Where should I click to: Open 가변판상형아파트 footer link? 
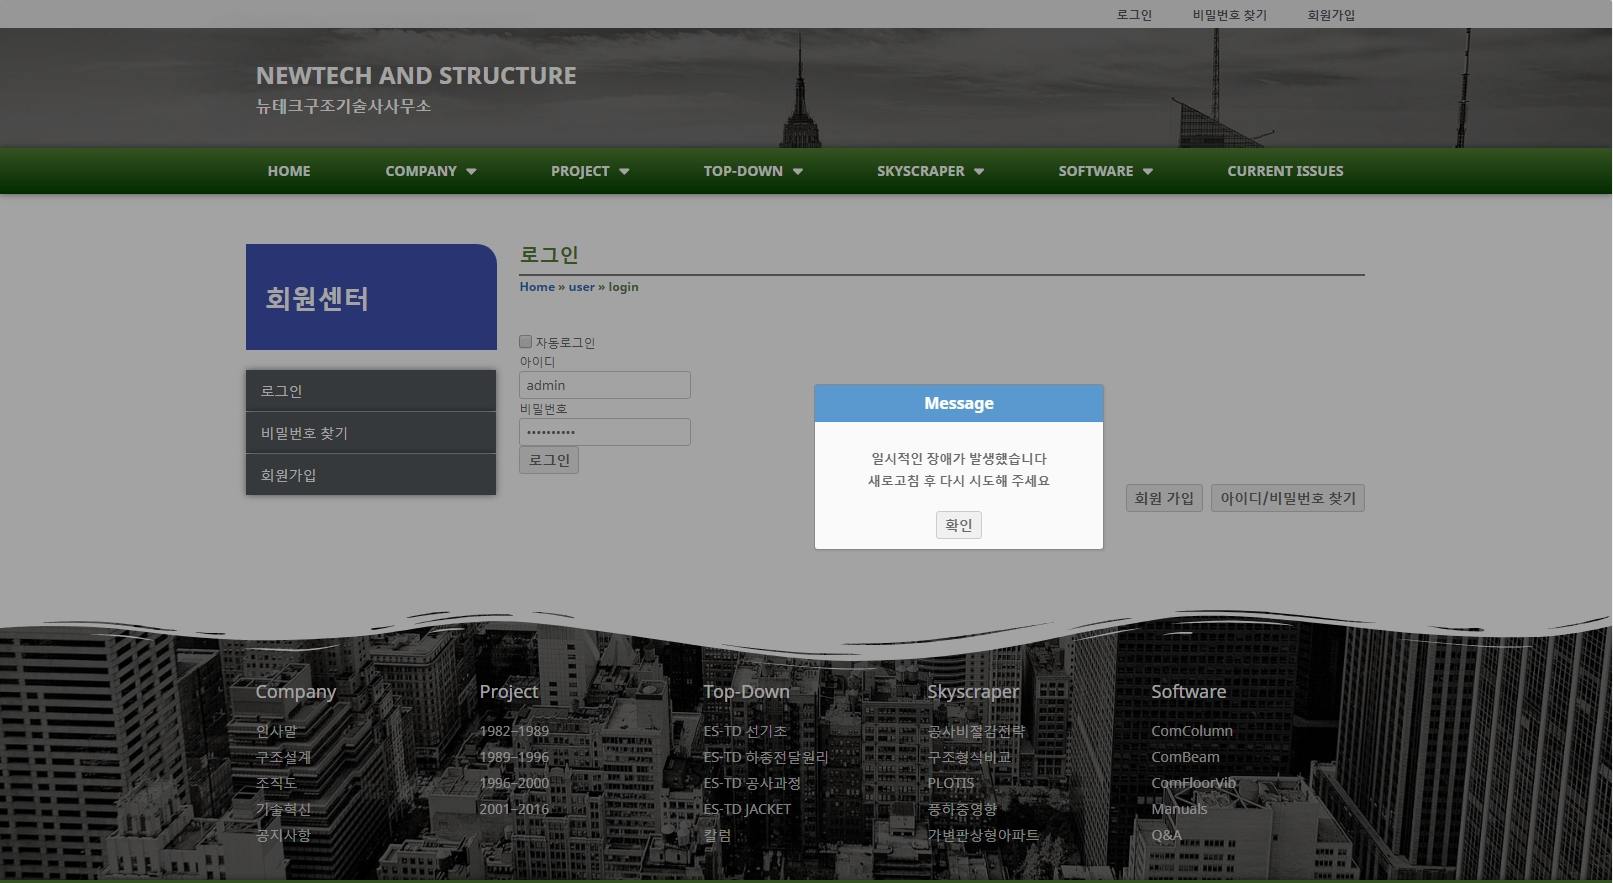(x=983, y=835)
